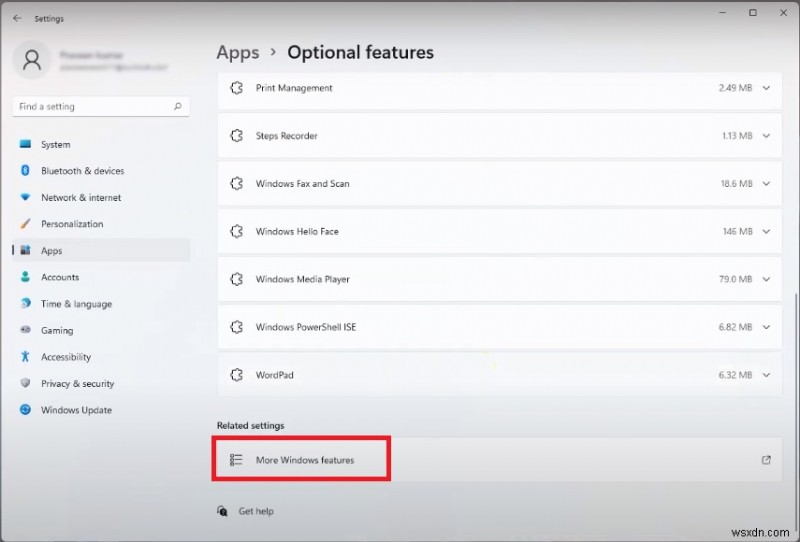Click the Privacy & security shield icon

25,384
